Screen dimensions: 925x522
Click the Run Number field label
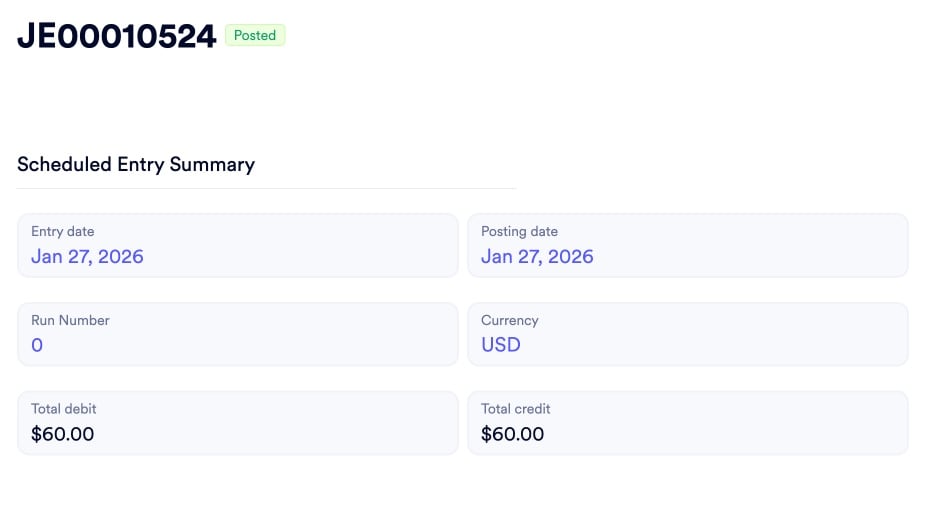point(70,320)
